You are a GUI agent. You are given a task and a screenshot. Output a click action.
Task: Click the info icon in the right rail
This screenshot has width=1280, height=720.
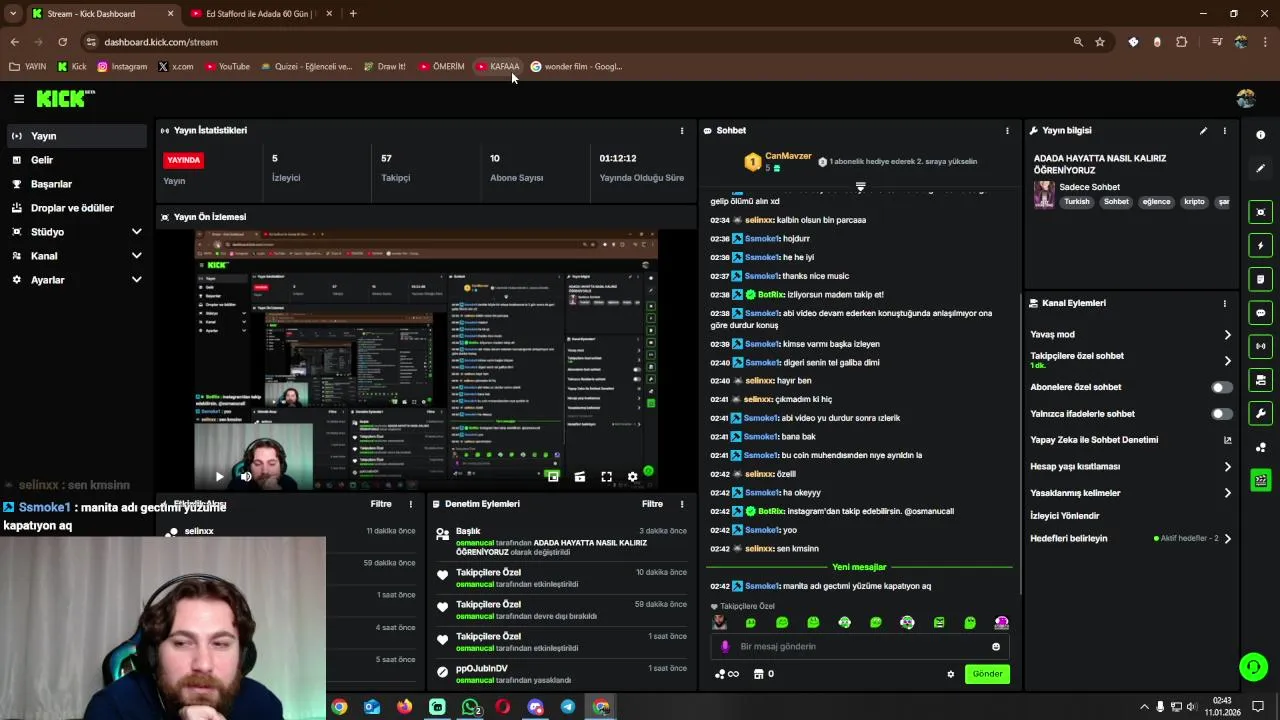point(1260,135)
